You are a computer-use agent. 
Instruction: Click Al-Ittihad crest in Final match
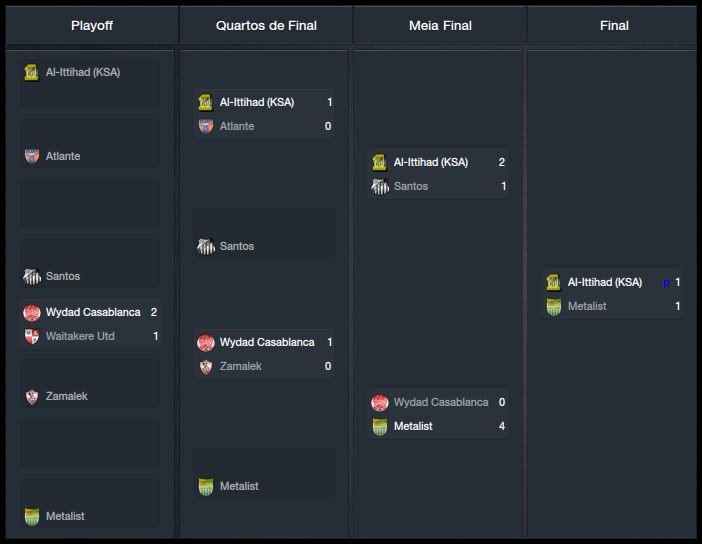(x=553, y=282)
